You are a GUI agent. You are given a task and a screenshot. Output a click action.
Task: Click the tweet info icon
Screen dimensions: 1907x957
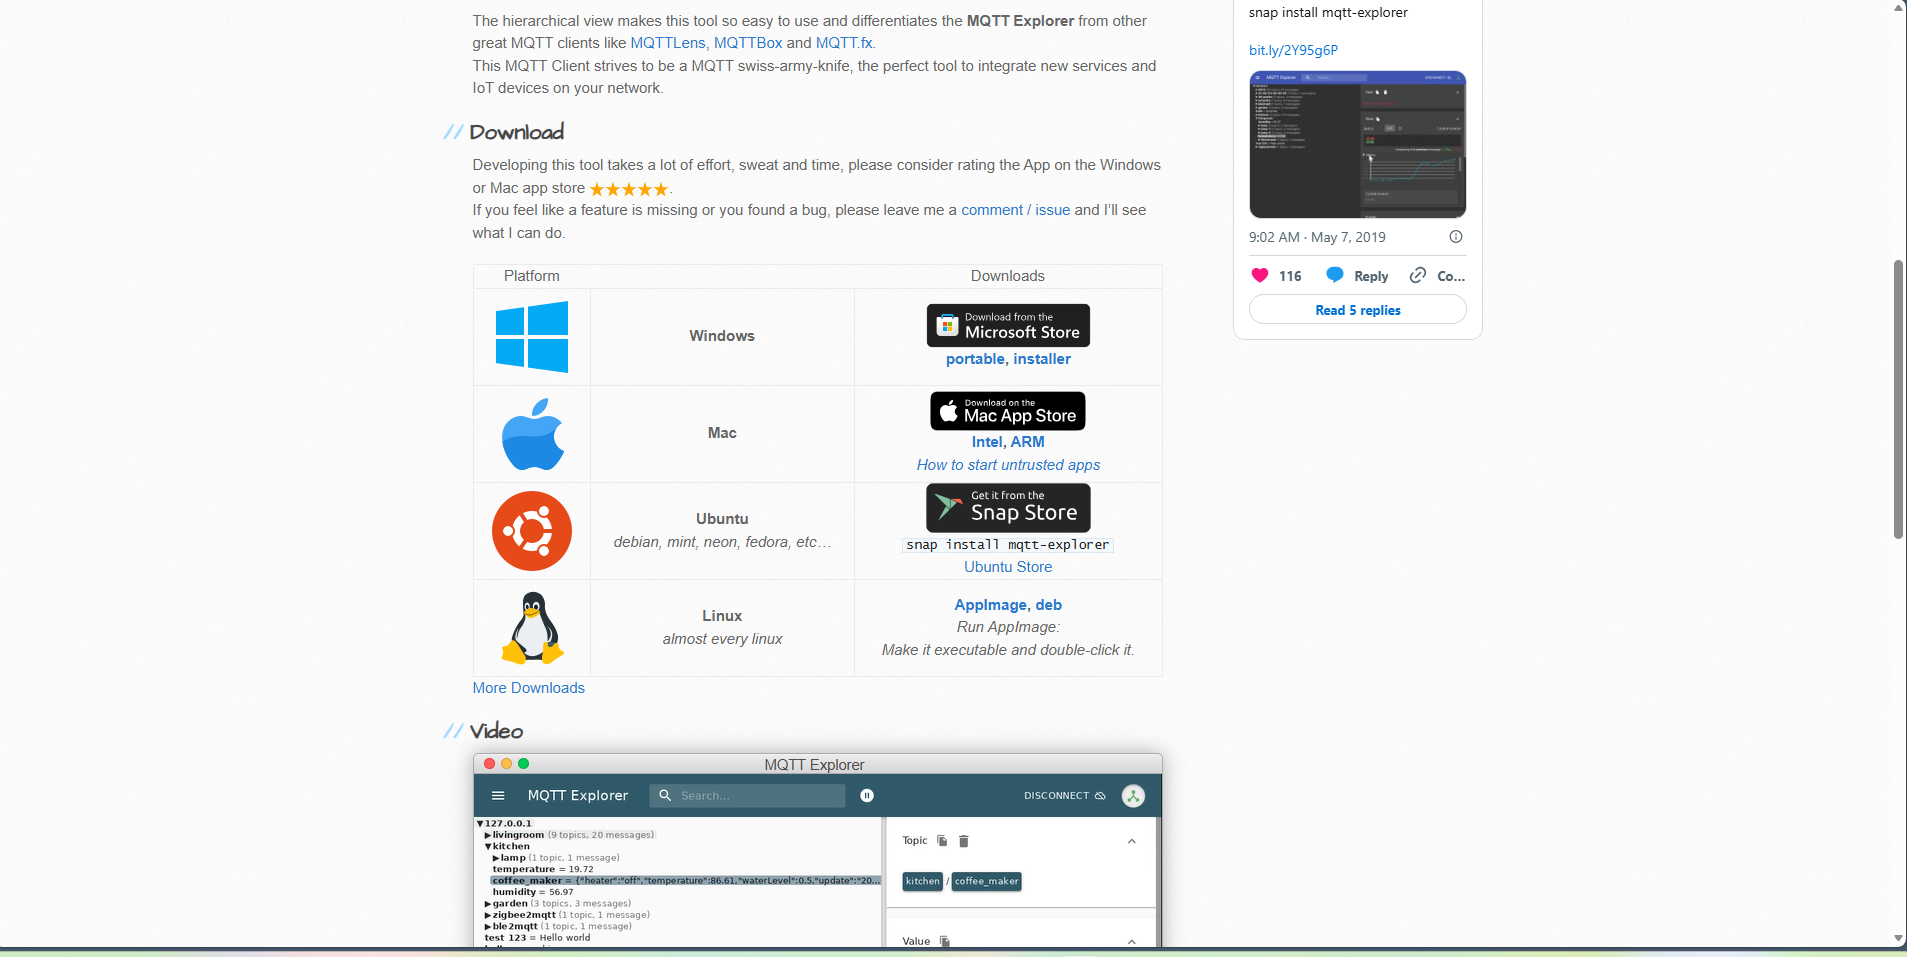[1456, 237]
